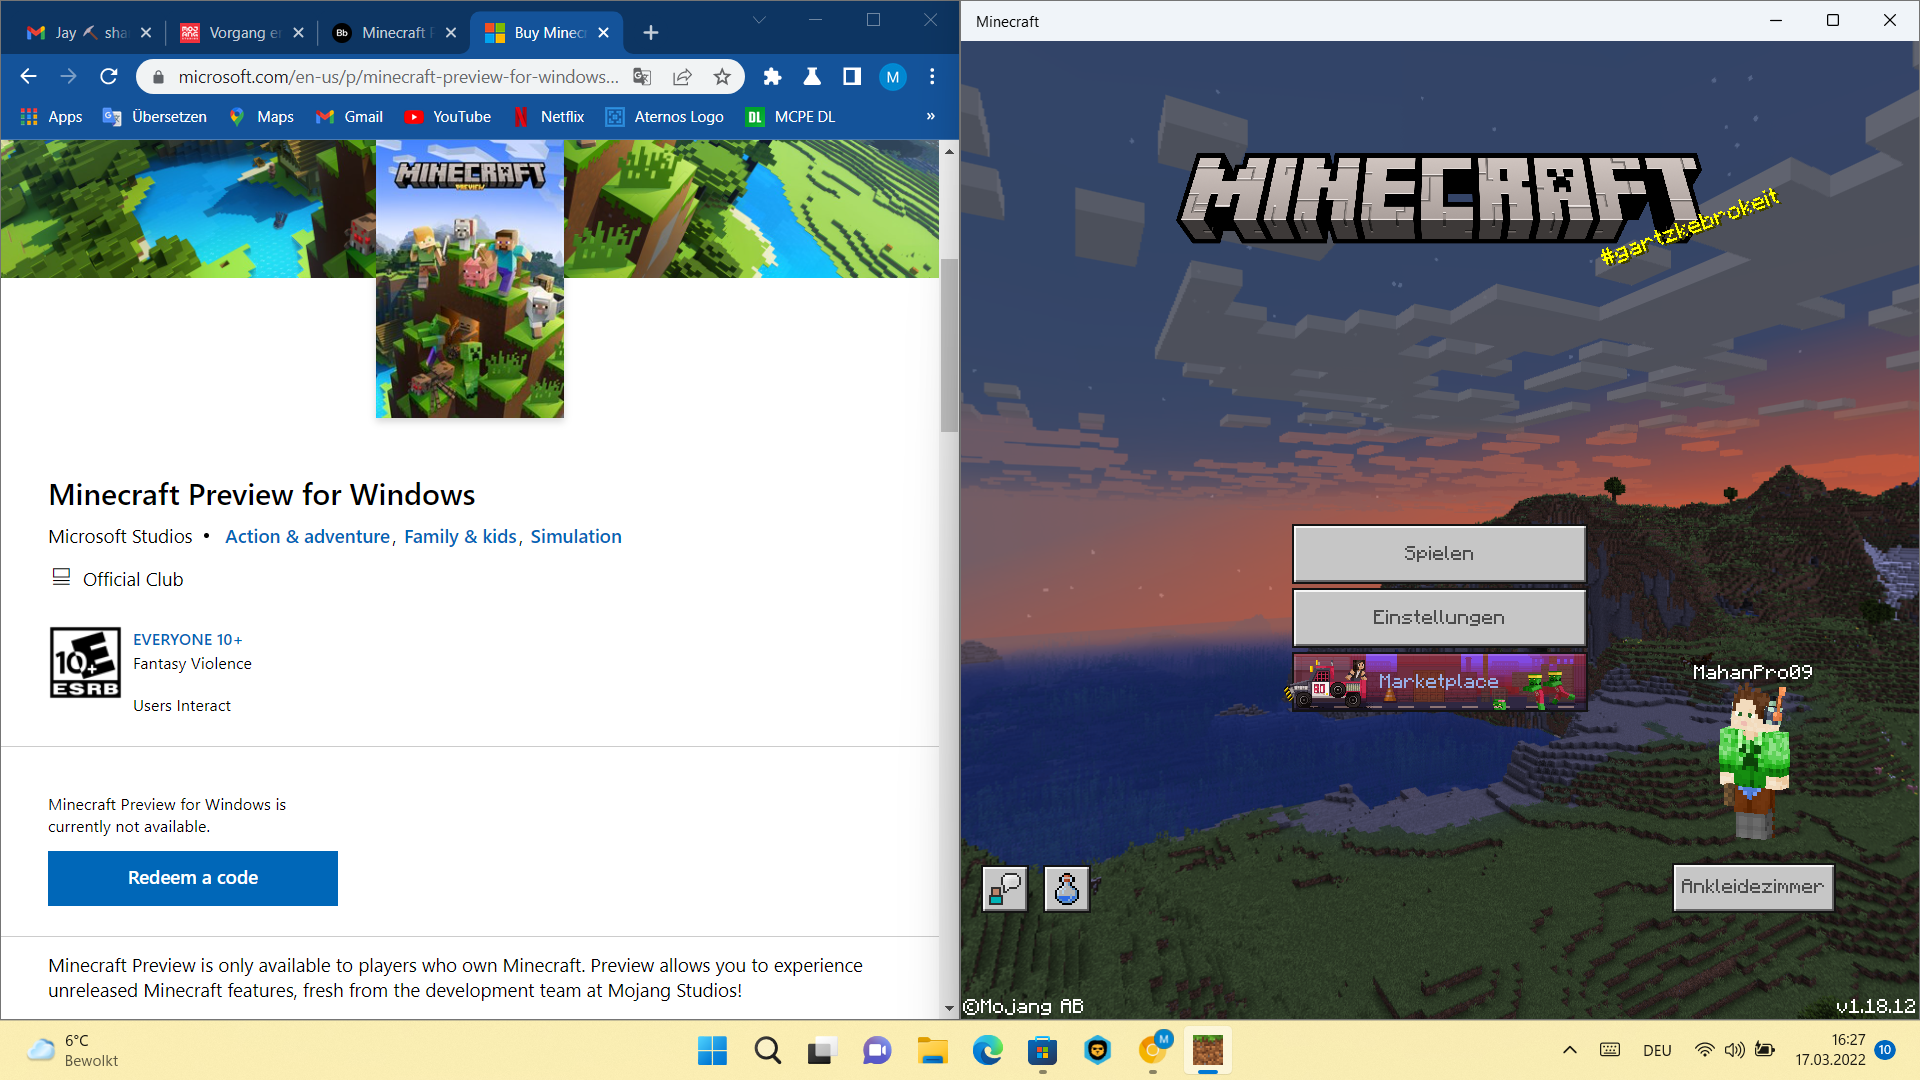
Task: Open the Chrome three-dot menu
Action: [x=932, y=77]
